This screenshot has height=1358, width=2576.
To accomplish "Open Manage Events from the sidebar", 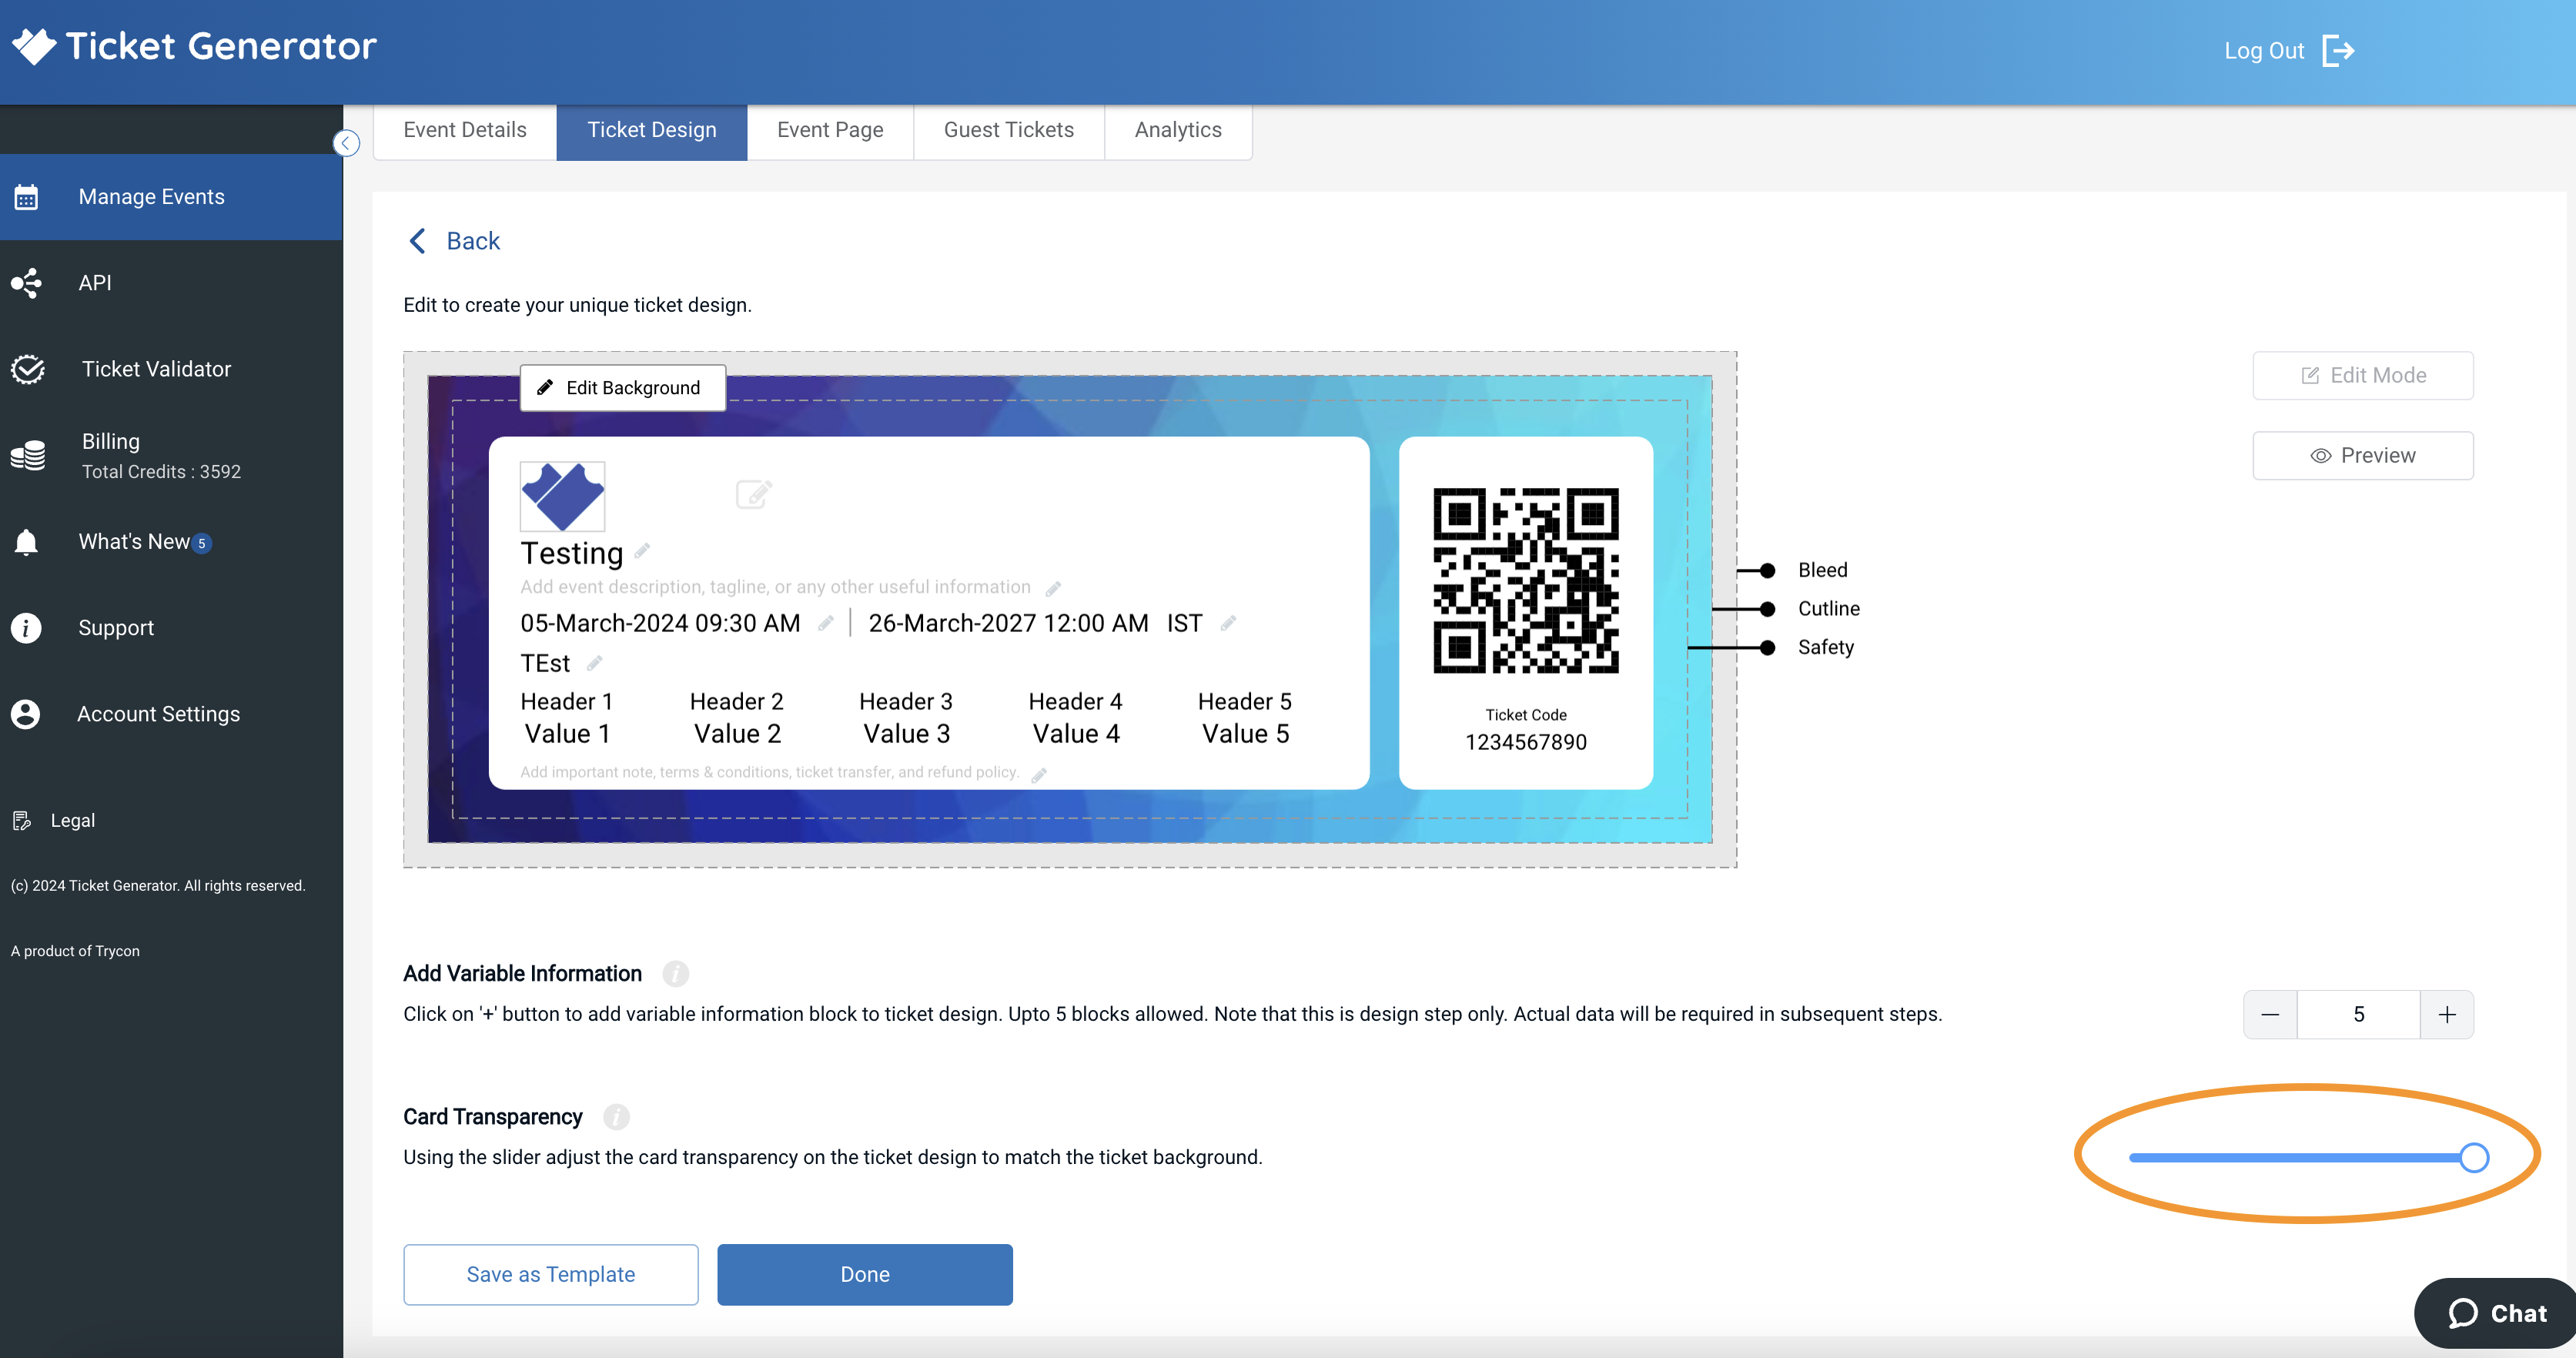I will click(x=151, y=196).
